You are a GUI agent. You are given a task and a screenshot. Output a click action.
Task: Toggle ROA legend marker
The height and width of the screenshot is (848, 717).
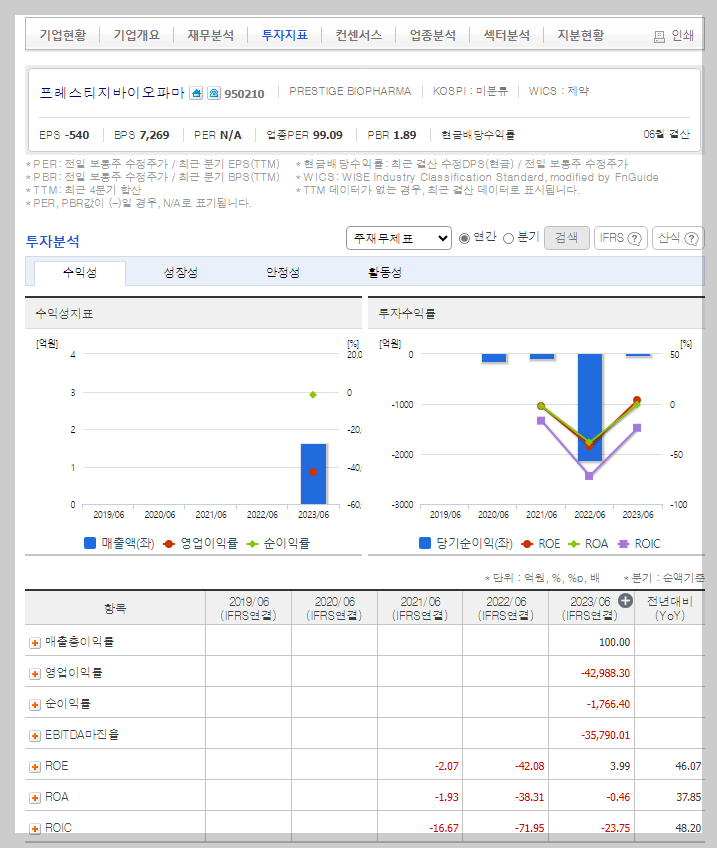(574, 544)
